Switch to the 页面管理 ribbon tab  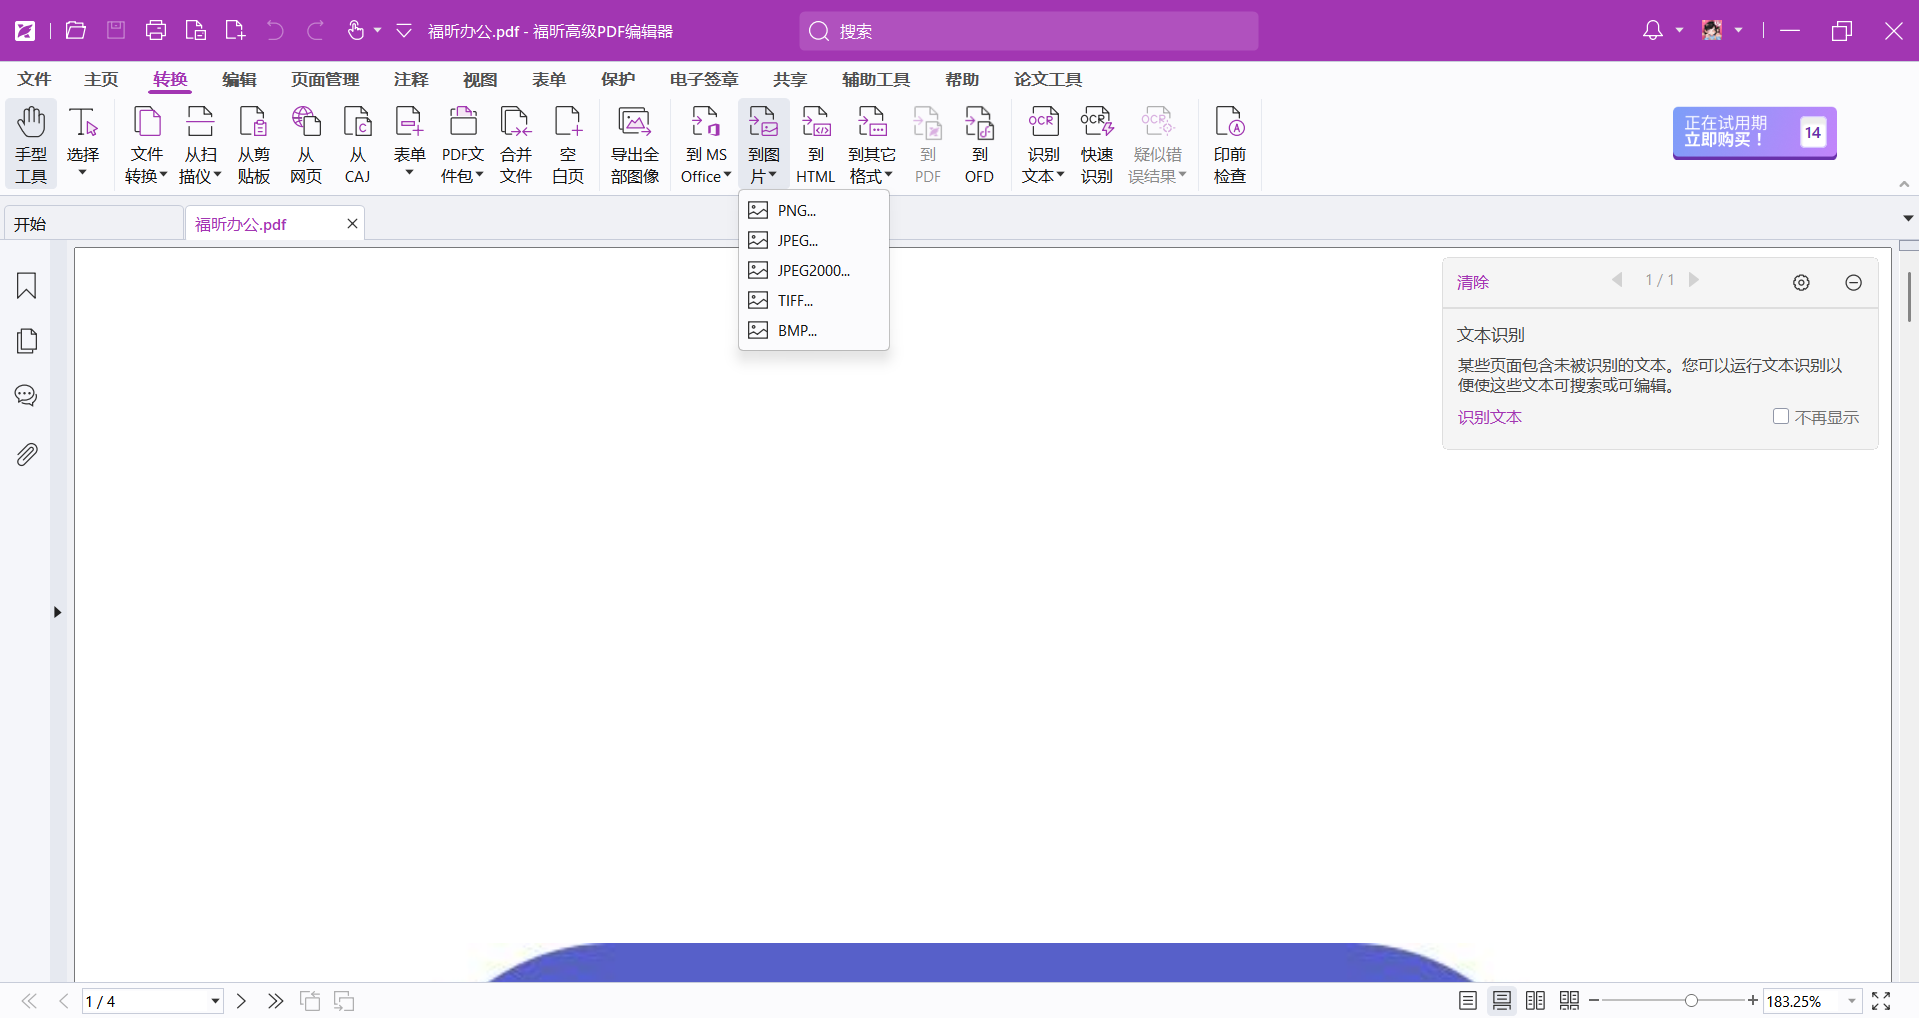pyautogui.click(x=325, y=79)
